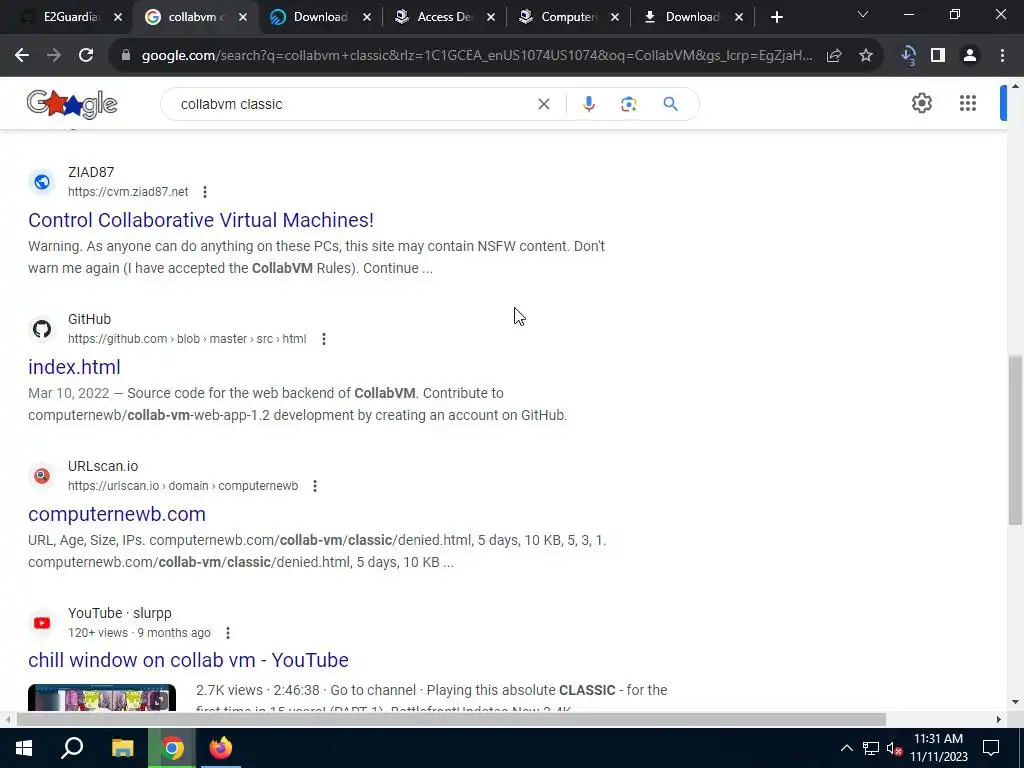1024x768 pixels.
Task: Open more options for URLscan.io result
Action: 315,486
